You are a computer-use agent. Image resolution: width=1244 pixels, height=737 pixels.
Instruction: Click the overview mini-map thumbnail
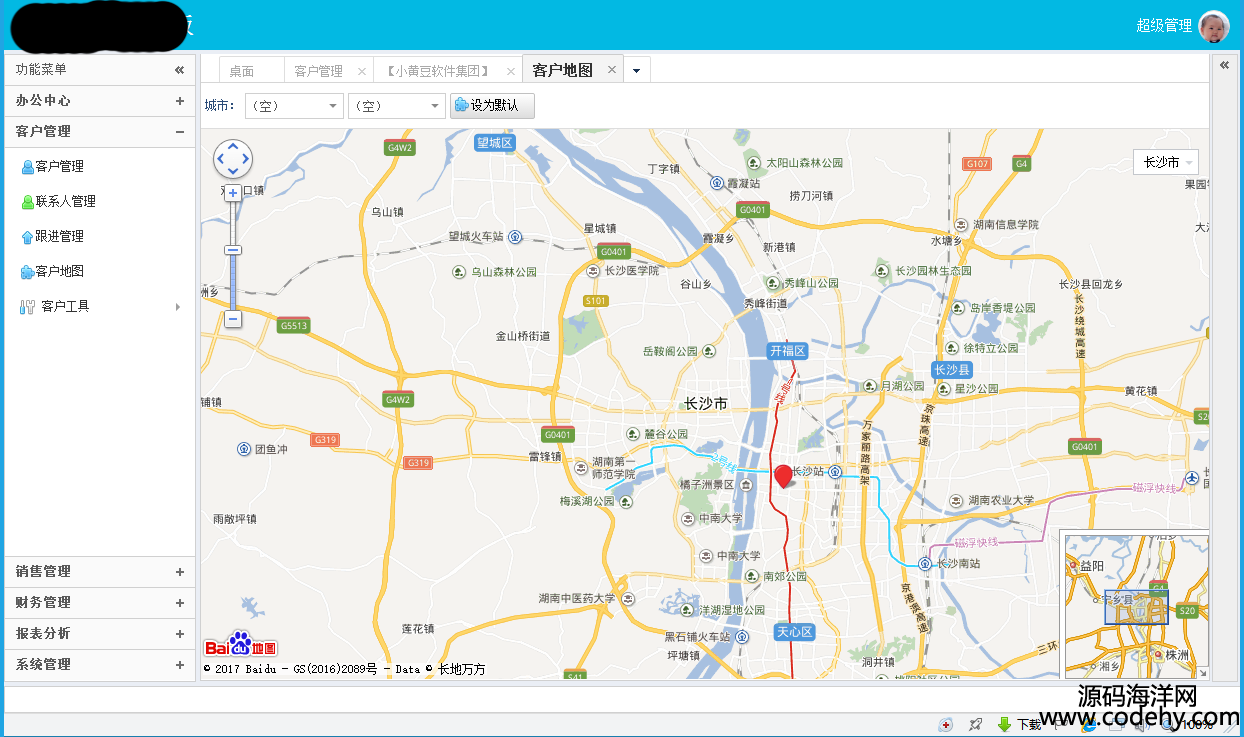(1136, 606)
